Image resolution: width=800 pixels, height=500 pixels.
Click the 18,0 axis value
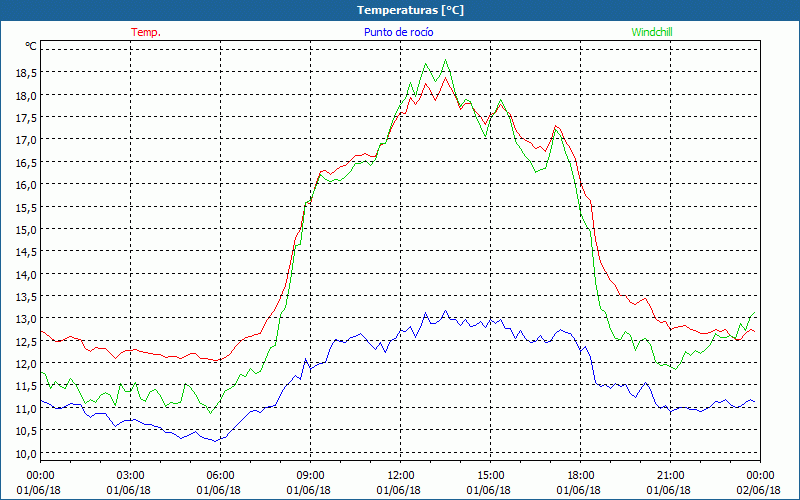click(26, 95)
